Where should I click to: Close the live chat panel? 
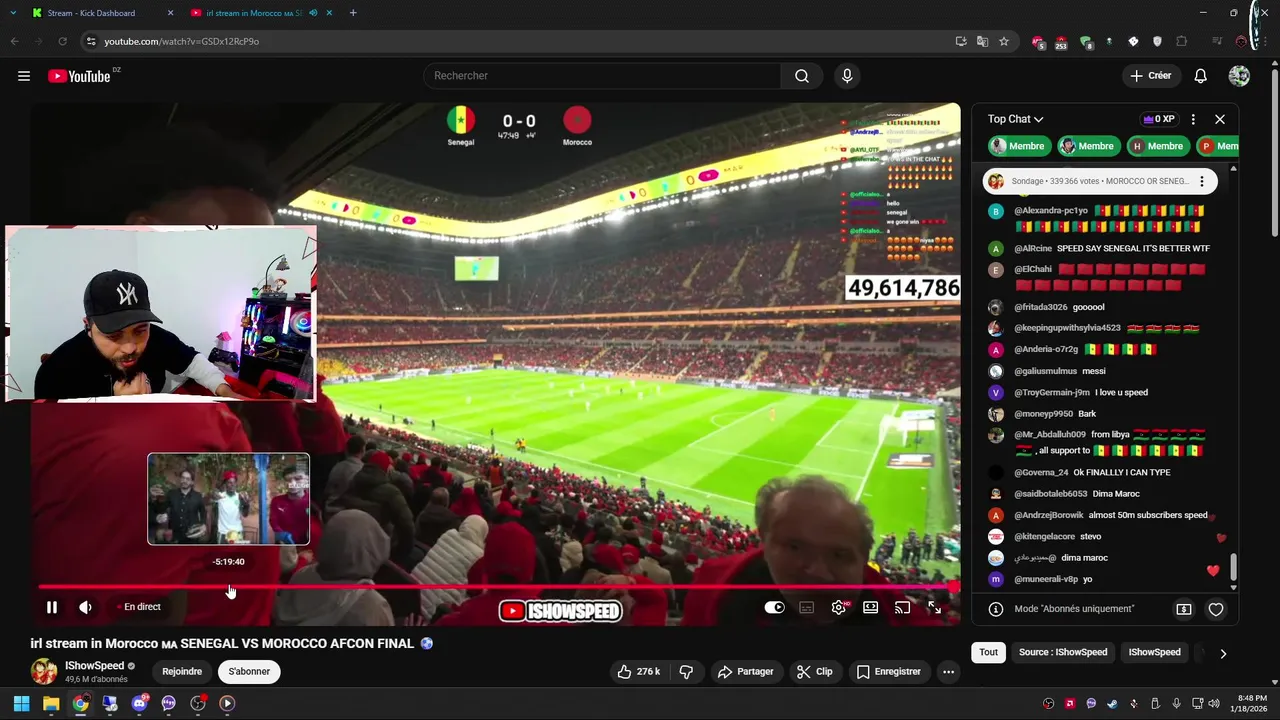(1220, 119)
